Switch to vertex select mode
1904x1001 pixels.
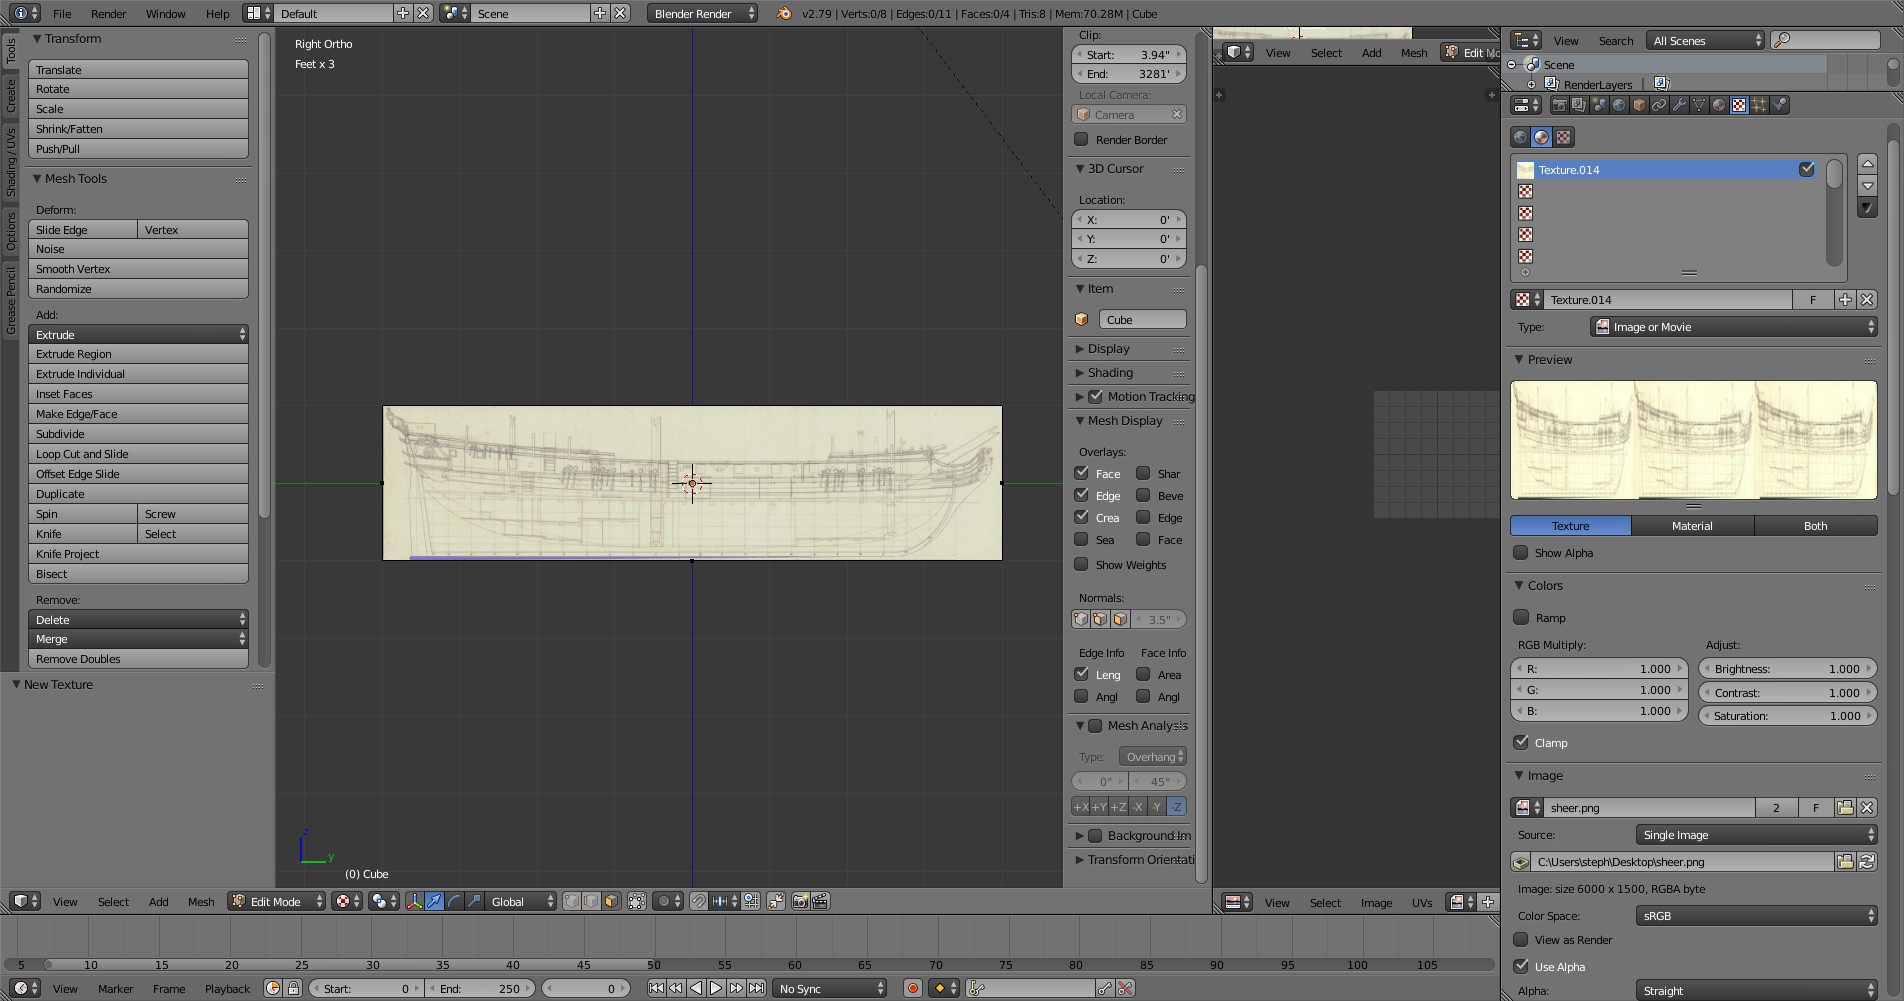tap(571, 901)
